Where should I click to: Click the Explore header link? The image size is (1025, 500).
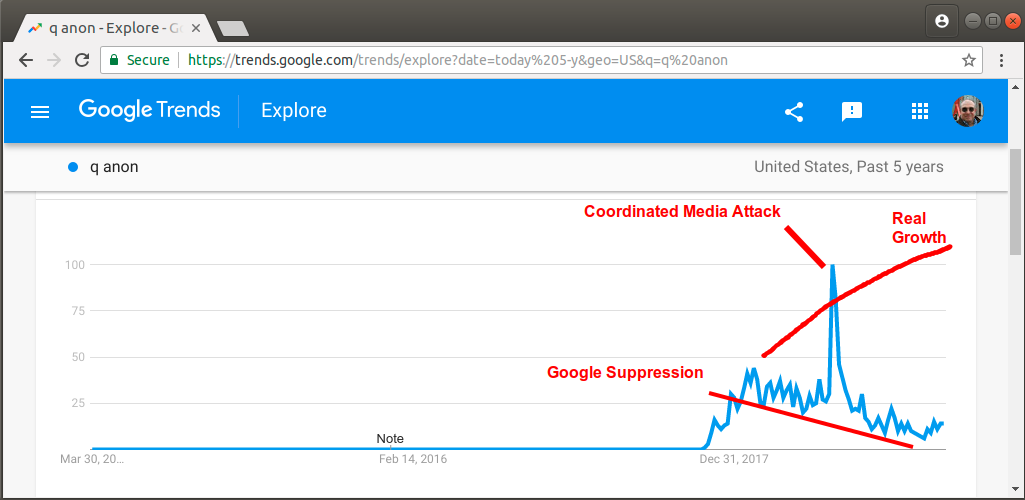click(294, 110)
